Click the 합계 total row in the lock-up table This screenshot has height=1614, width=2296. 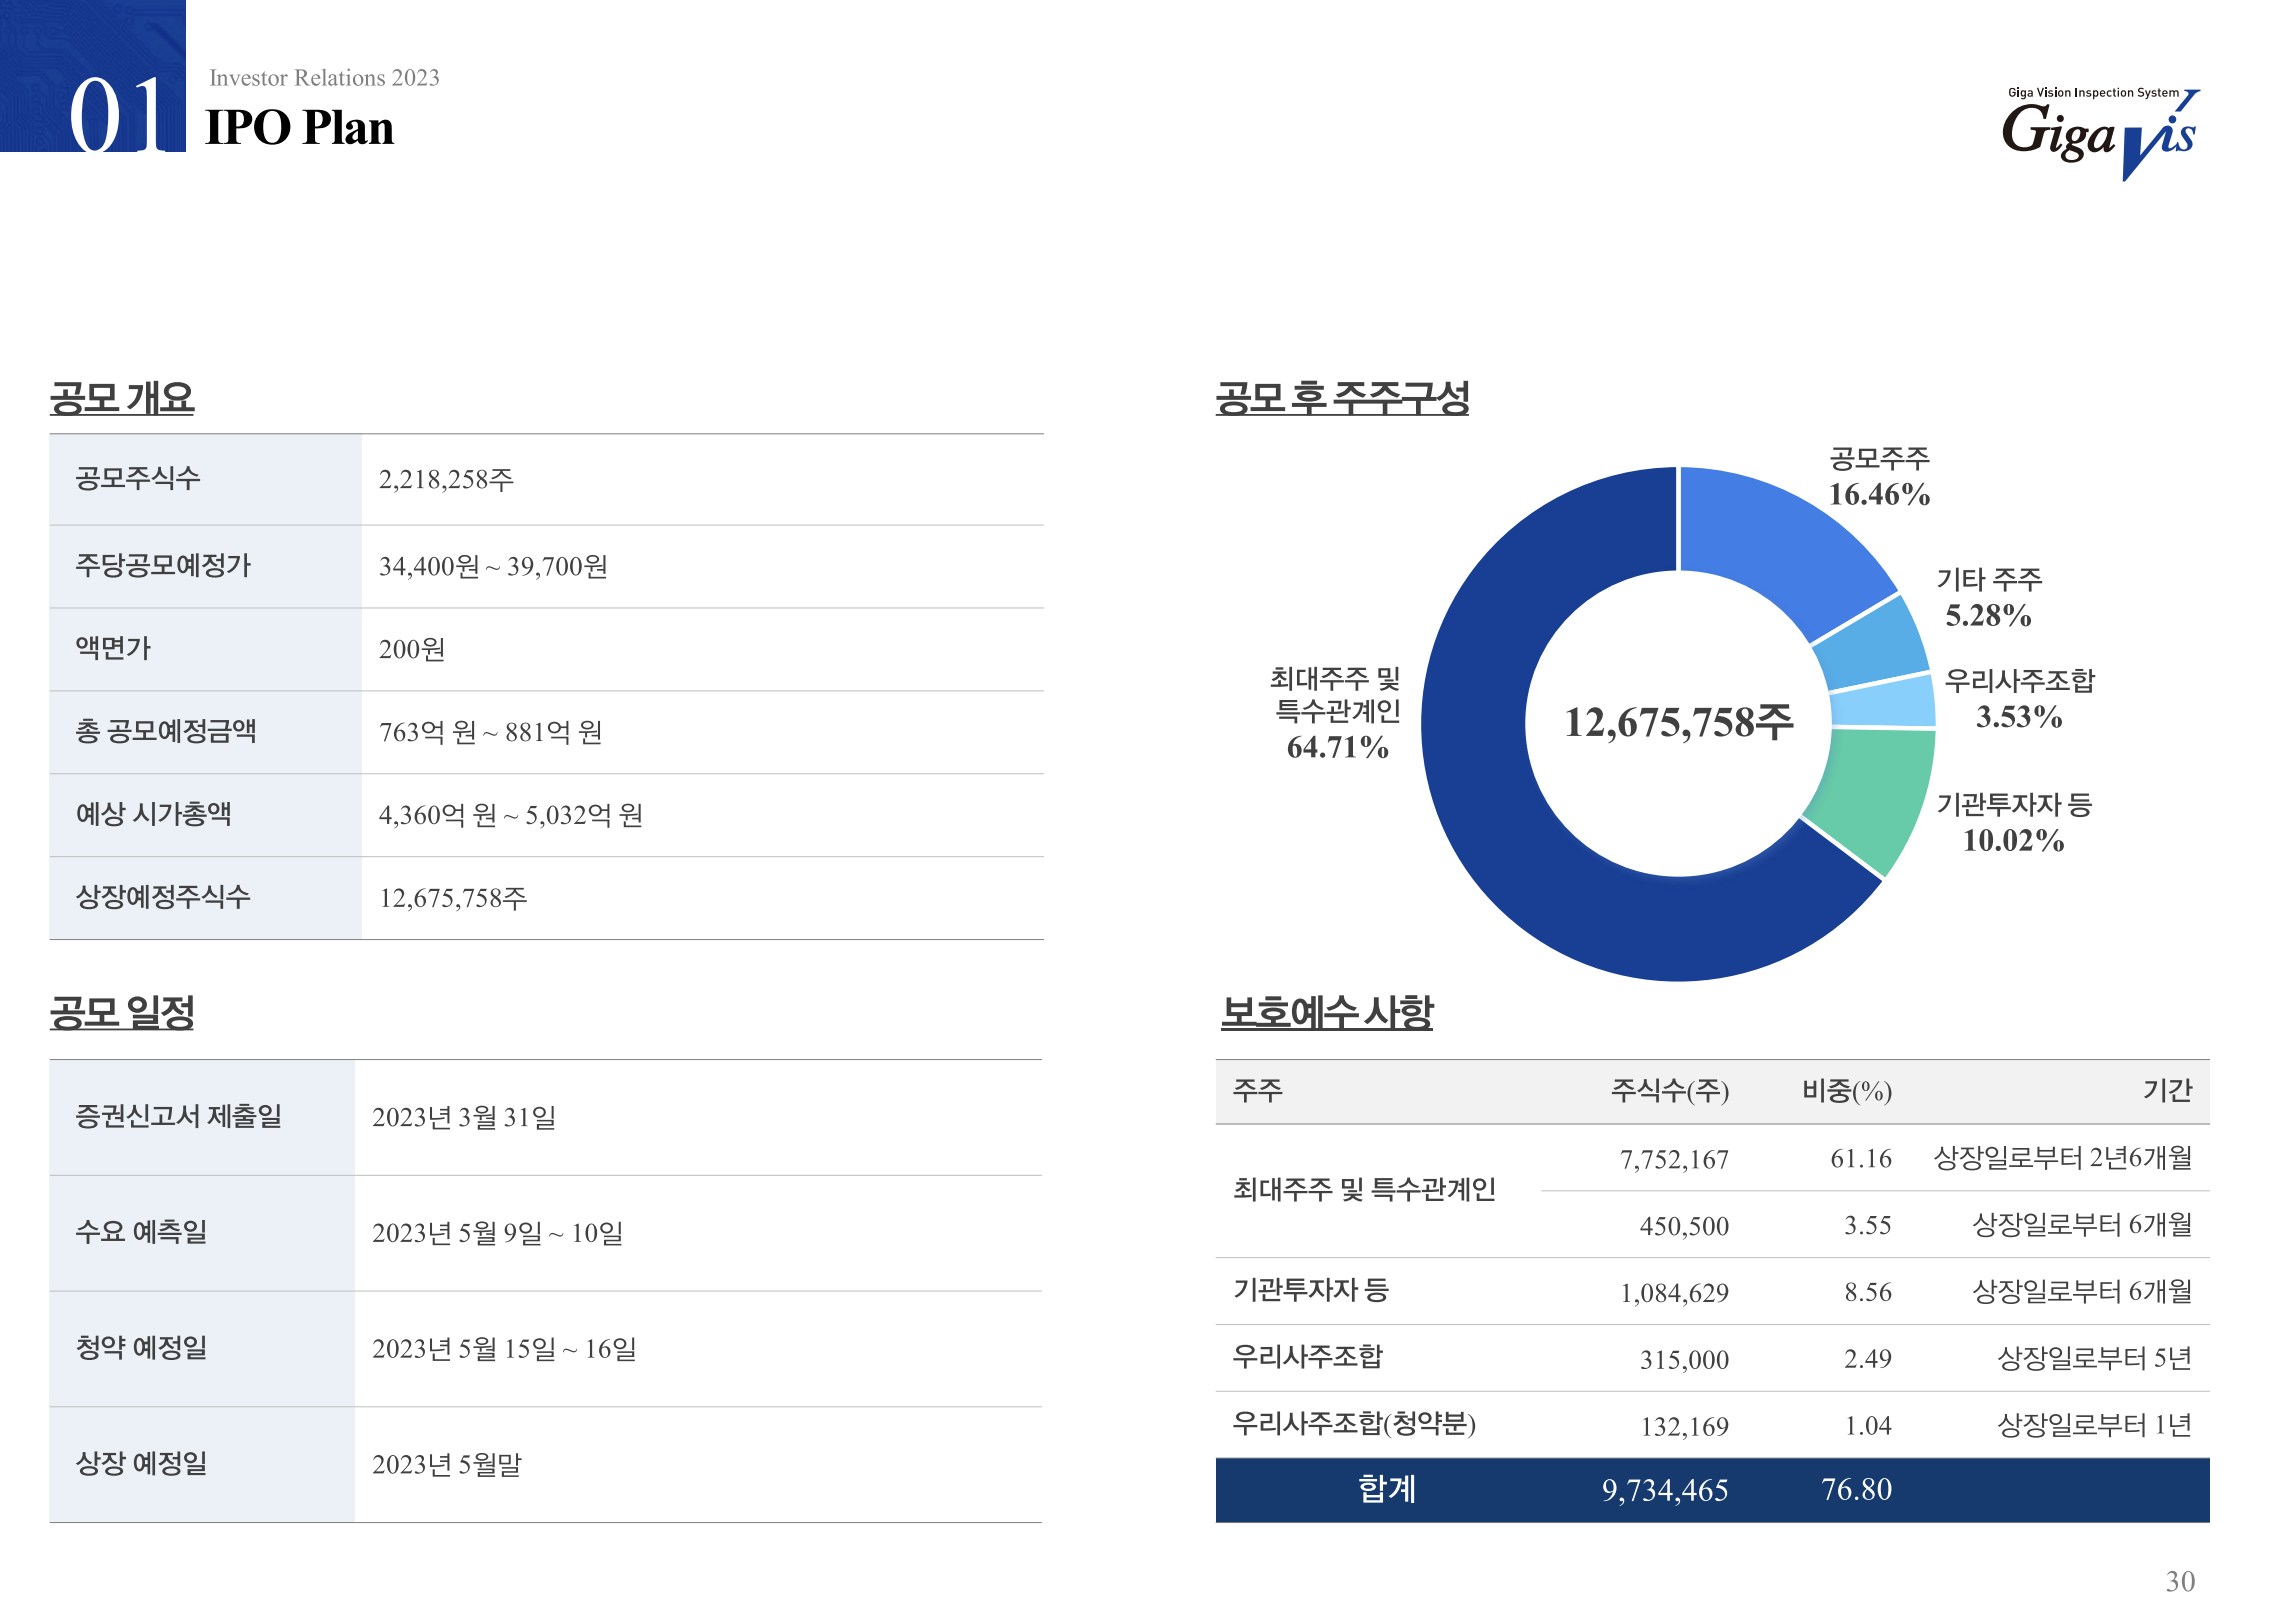point(1386,1489)
